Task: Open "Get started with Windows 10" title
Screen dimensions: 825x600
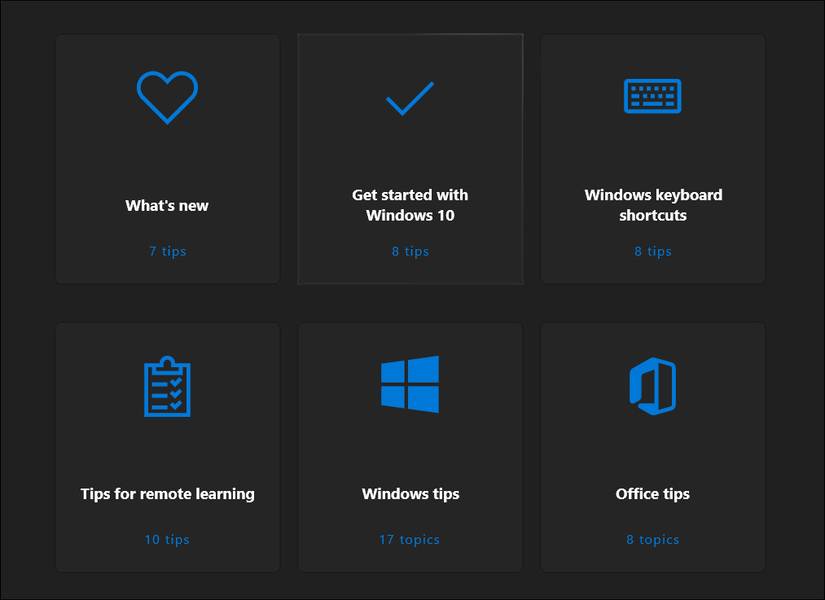Action: tap(410, 205)
